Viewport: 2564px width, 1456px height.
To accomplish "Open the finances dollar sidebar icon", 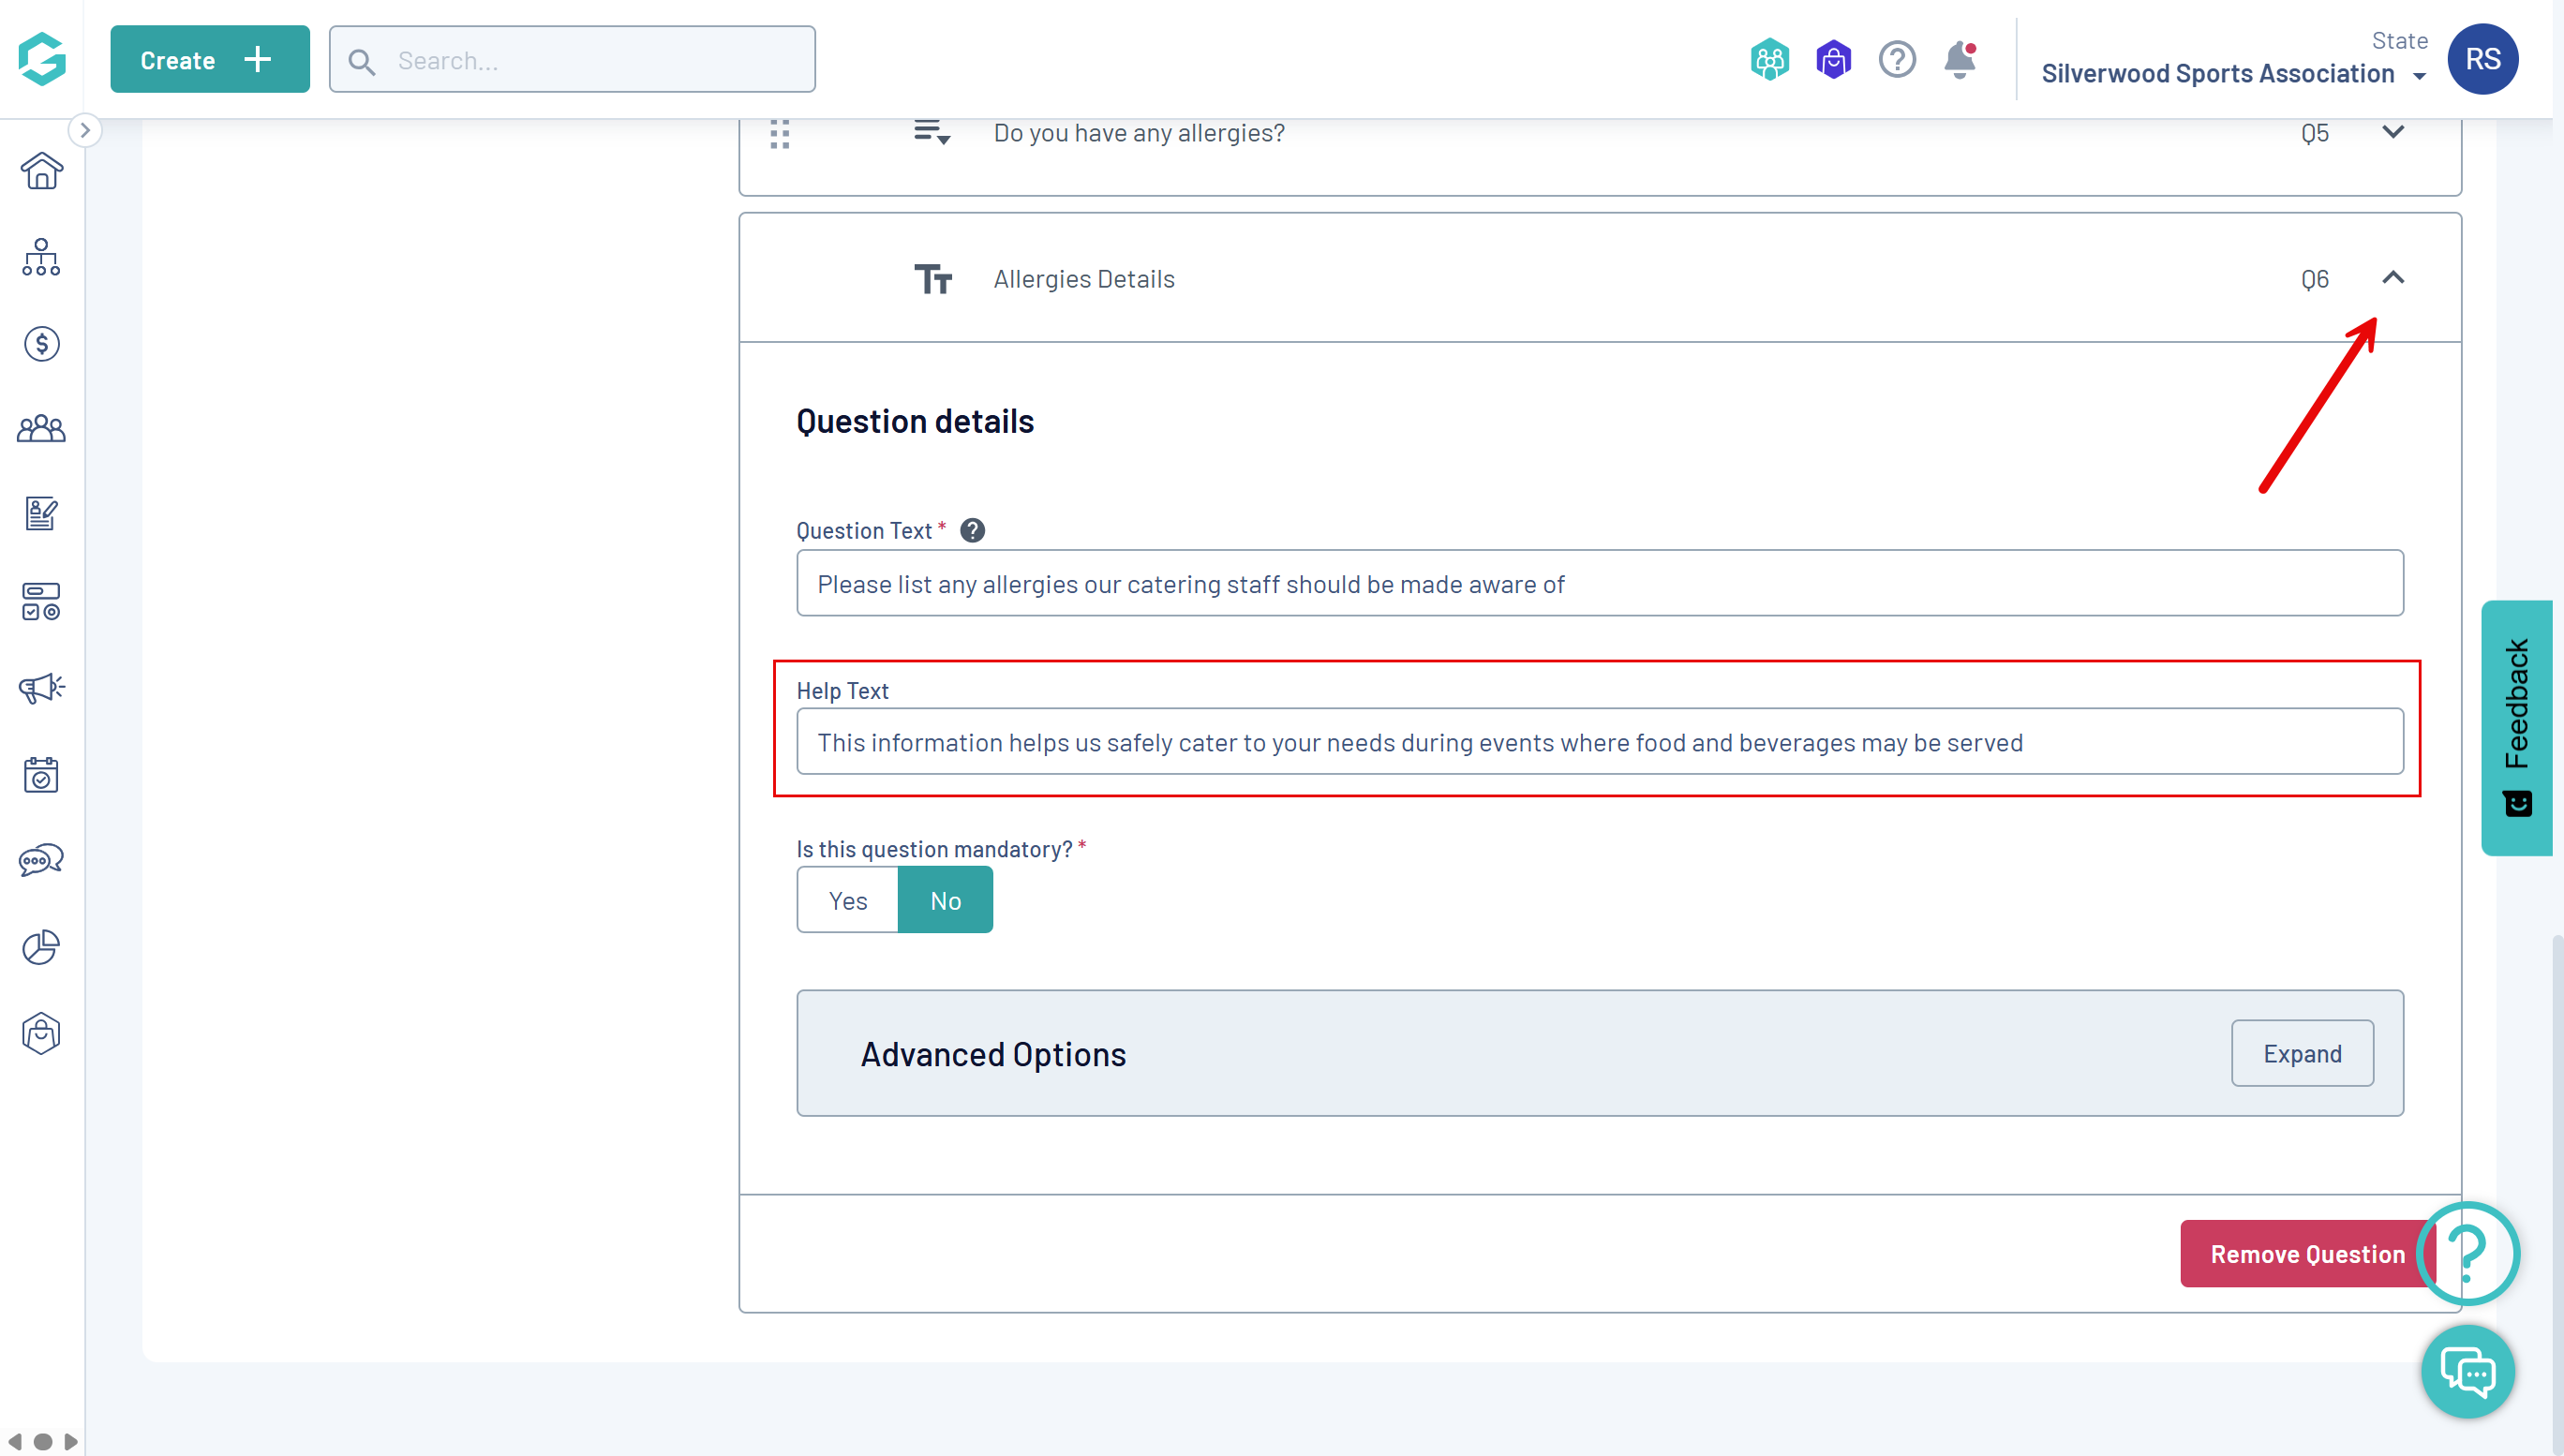I will [x=41, y=344].
